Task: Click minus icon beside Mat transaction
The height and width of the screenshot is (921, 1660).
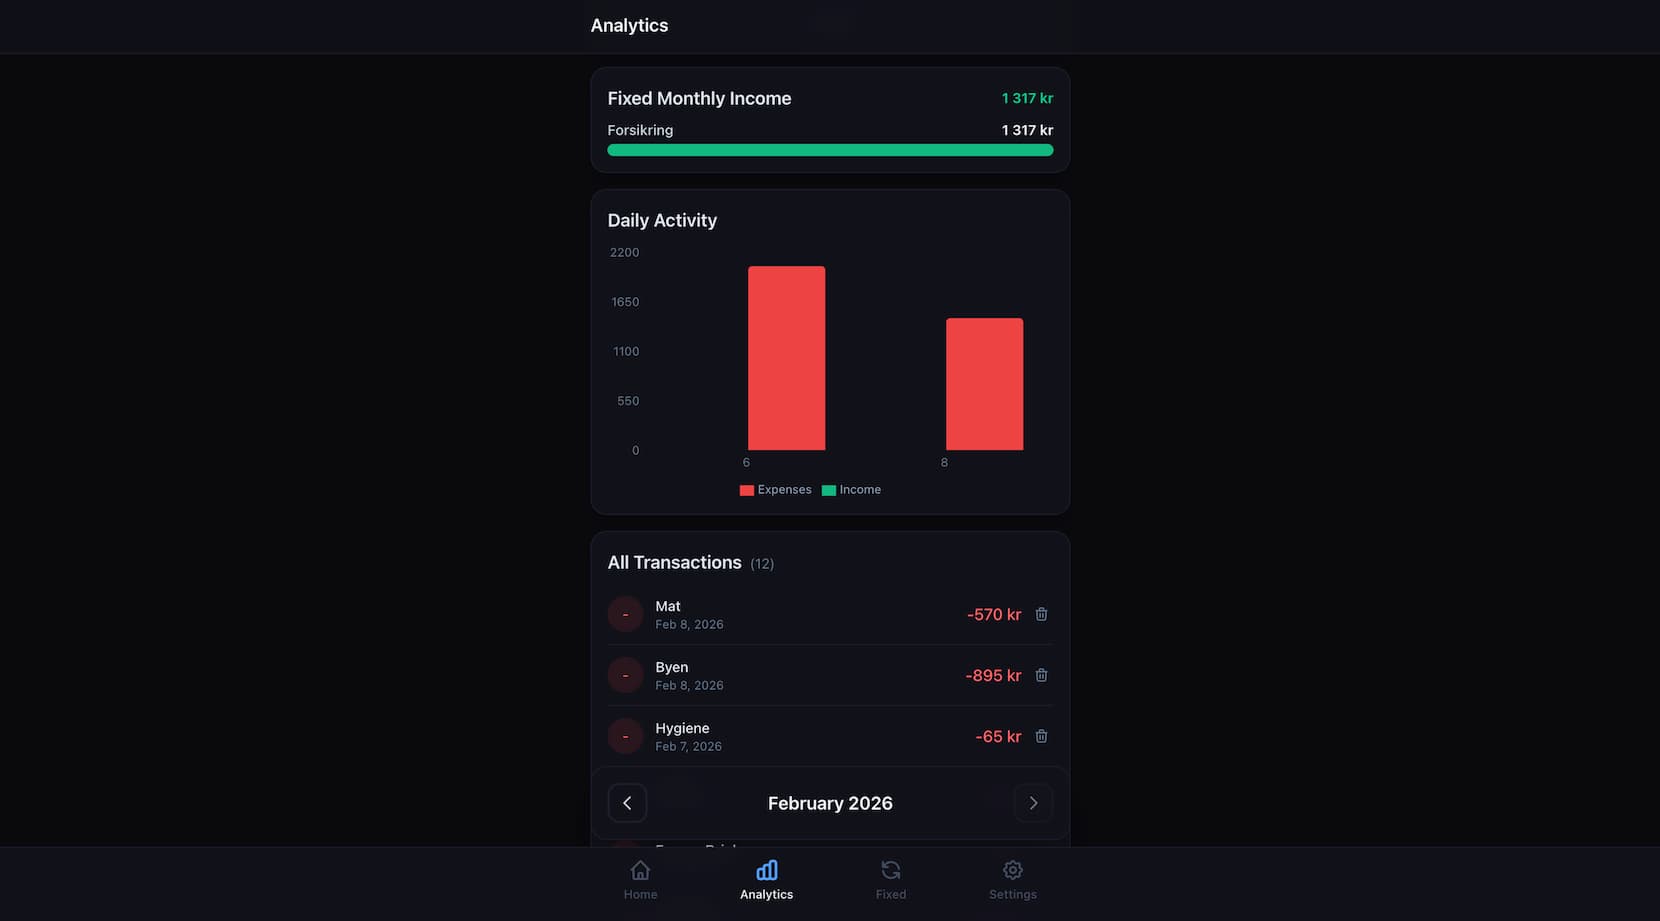Action: (x=625, y=614)
